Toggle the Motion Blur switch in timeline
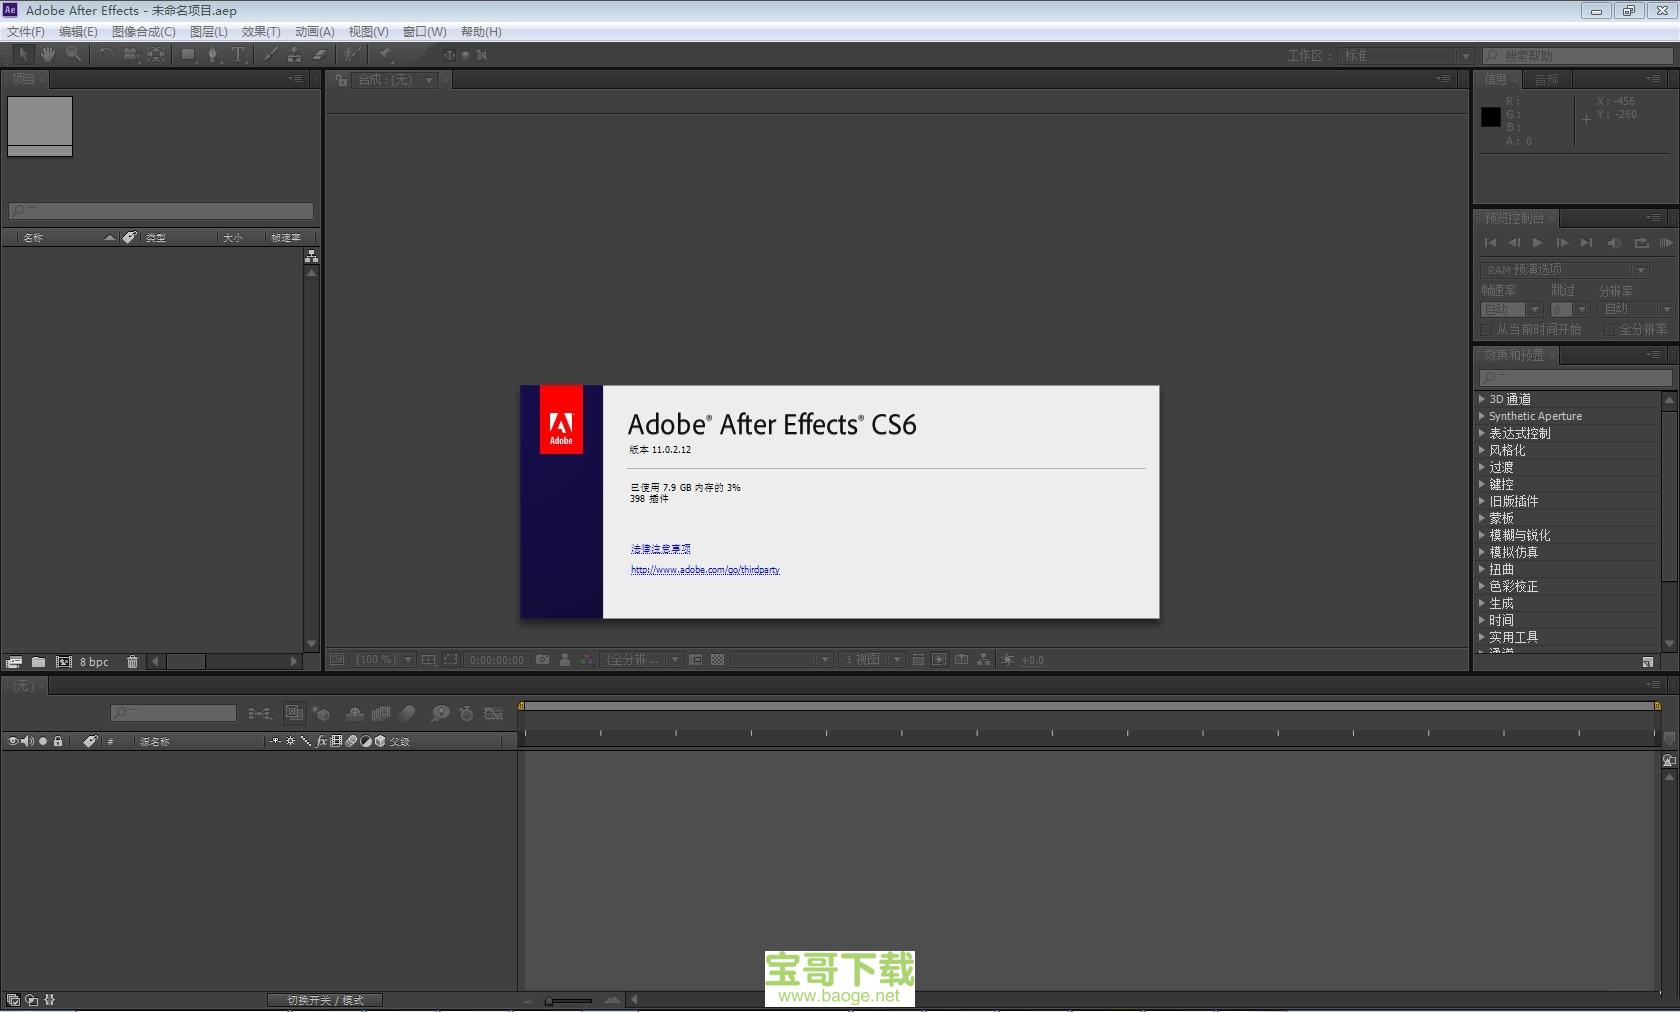This screenshot has height=1012, width=1680. (407, 713)
